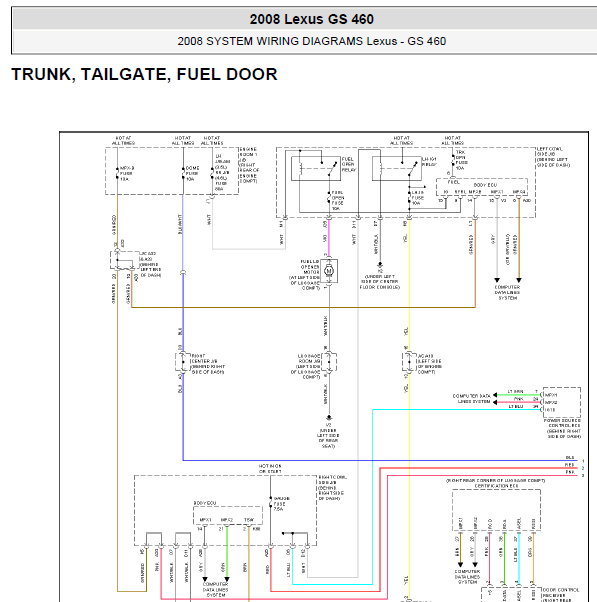Click the 'BLU' label at right edge wire 1
Viewport: 597px width, 602px height.
[570, 458]
